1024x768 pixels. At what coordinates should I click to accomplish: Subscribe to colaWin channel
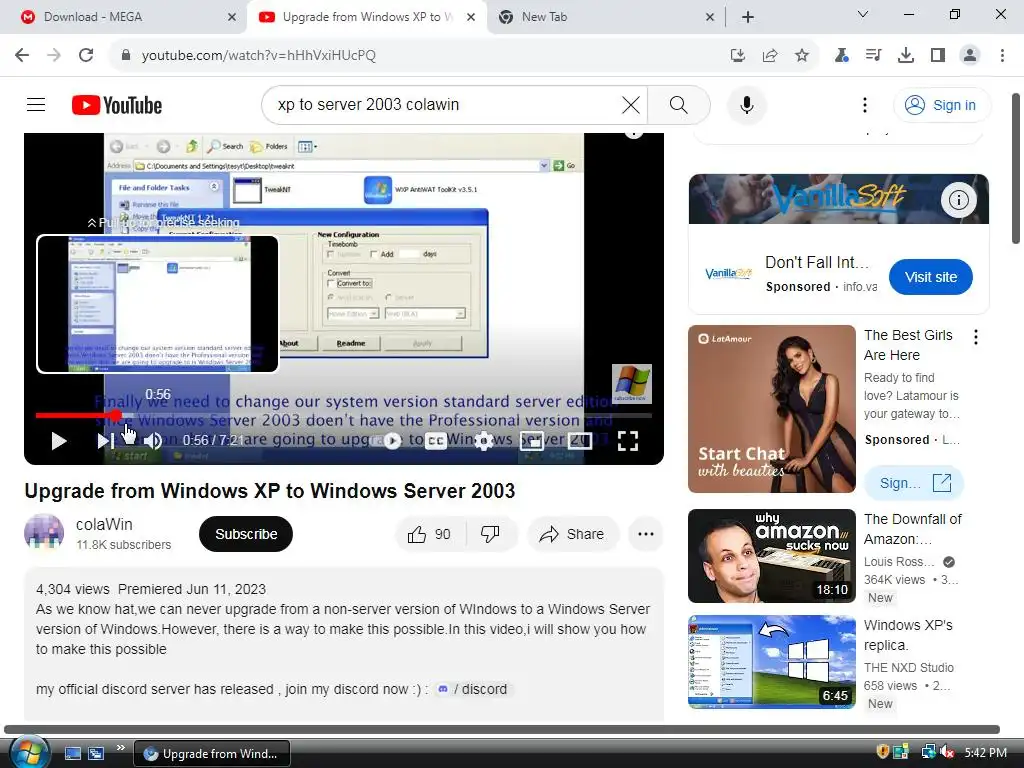(x=246, y=534)
